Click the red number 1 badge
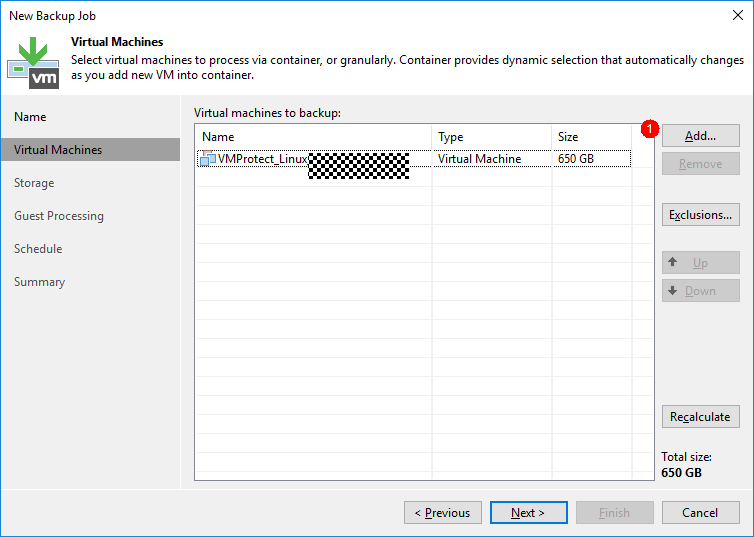This screenshot has width=754, height=537. [649, 129]
